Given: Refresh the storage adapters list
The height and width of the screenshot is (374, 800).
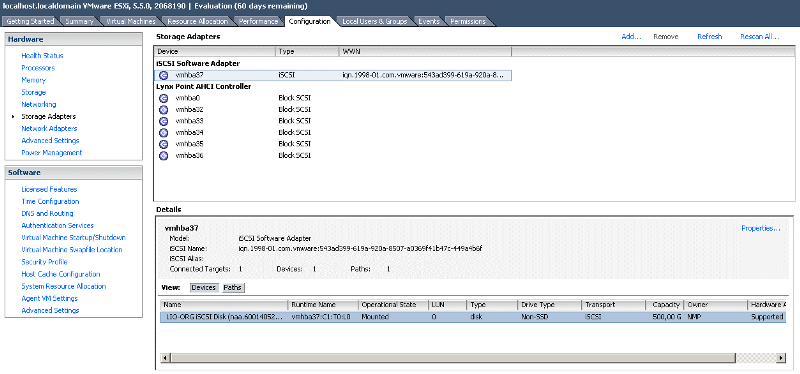Looking at the screenshot, I should (x=710, y=37).
